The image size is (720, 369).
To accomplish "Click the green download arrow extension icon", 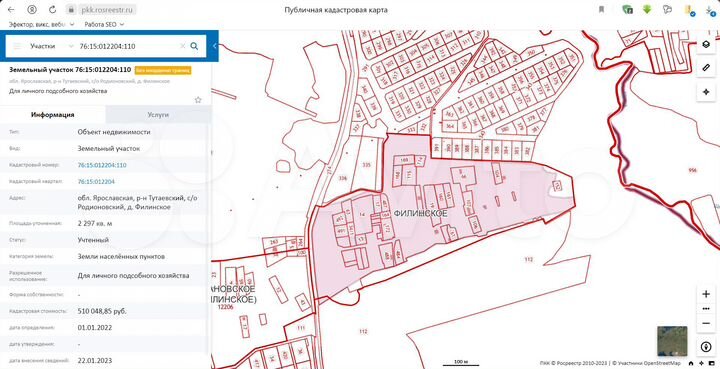I will coord(647,9).
